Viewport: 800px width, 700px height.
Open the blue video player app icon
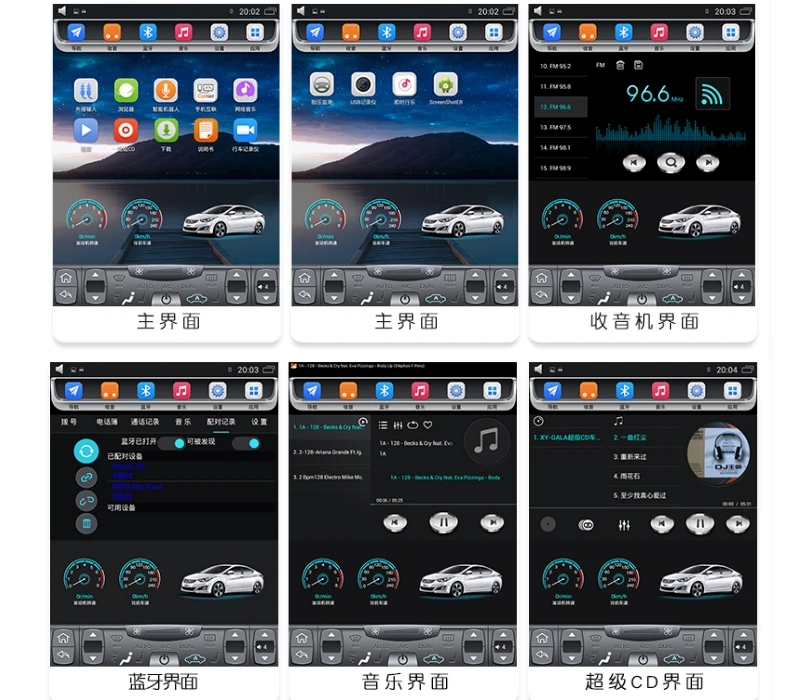pos(86,131)
